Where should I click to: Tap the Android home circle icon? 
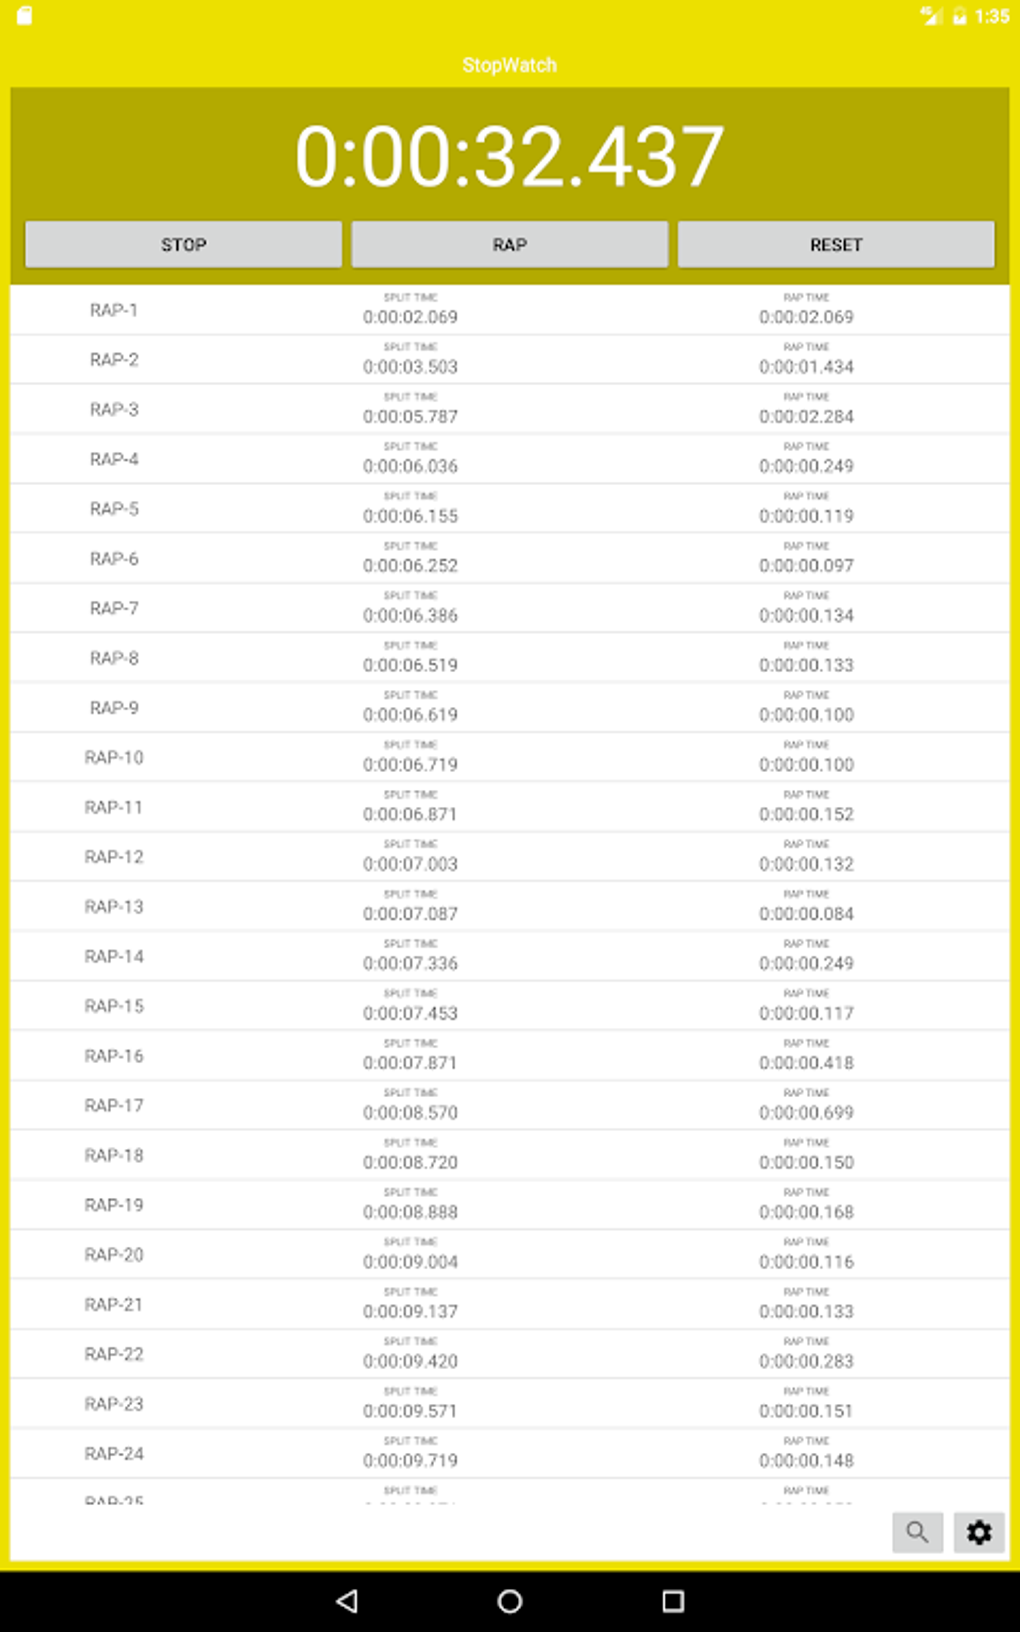[510, 1601]
